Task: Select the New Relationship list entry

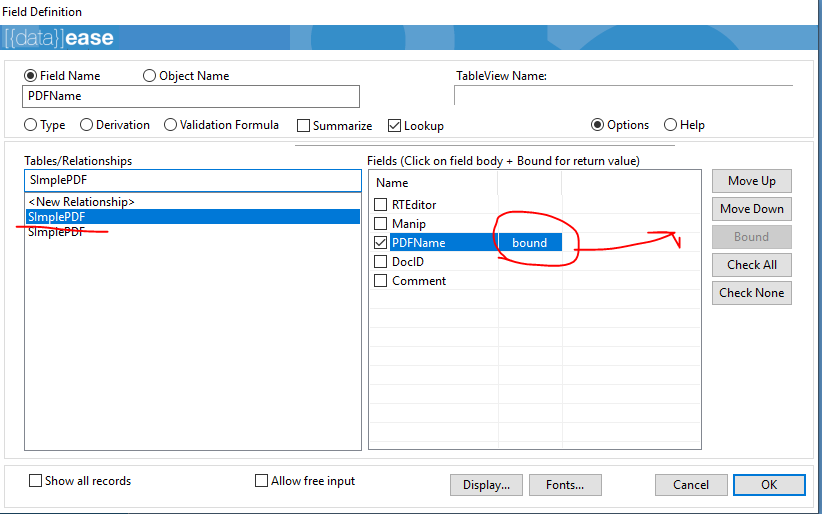Action: (81, 202)
